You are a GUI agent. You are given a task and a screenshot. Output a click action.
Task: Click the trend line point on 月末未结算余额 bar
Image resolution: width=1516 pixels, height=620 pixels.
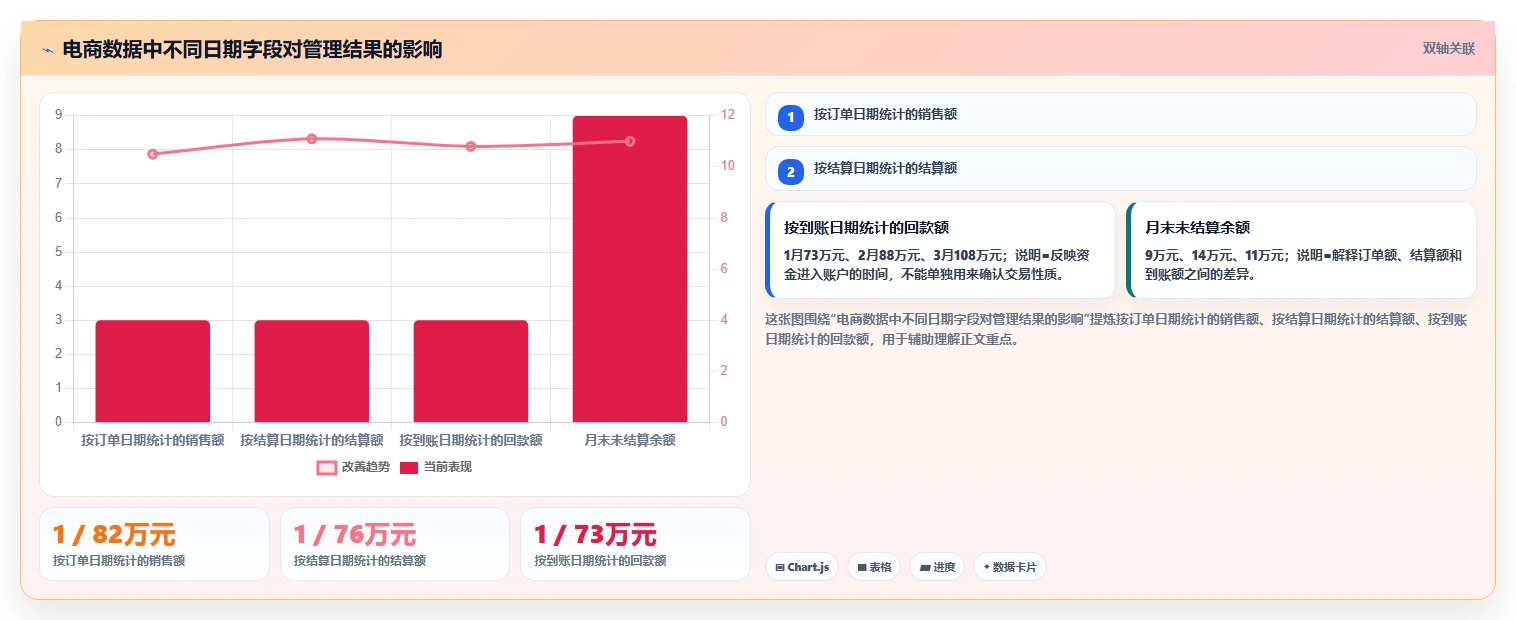point(630,141)
